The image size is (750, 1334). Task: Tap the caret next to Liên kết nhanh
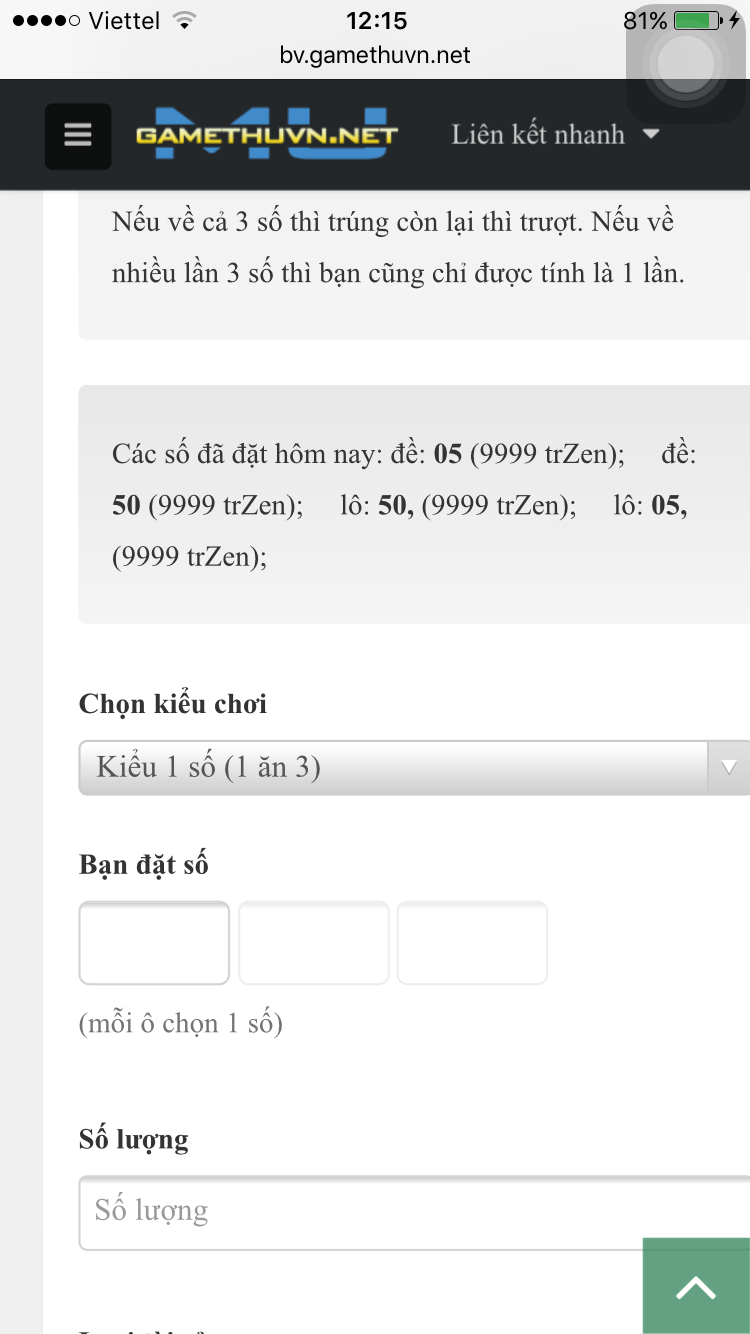pyautogui.click(x=651, y=134)
